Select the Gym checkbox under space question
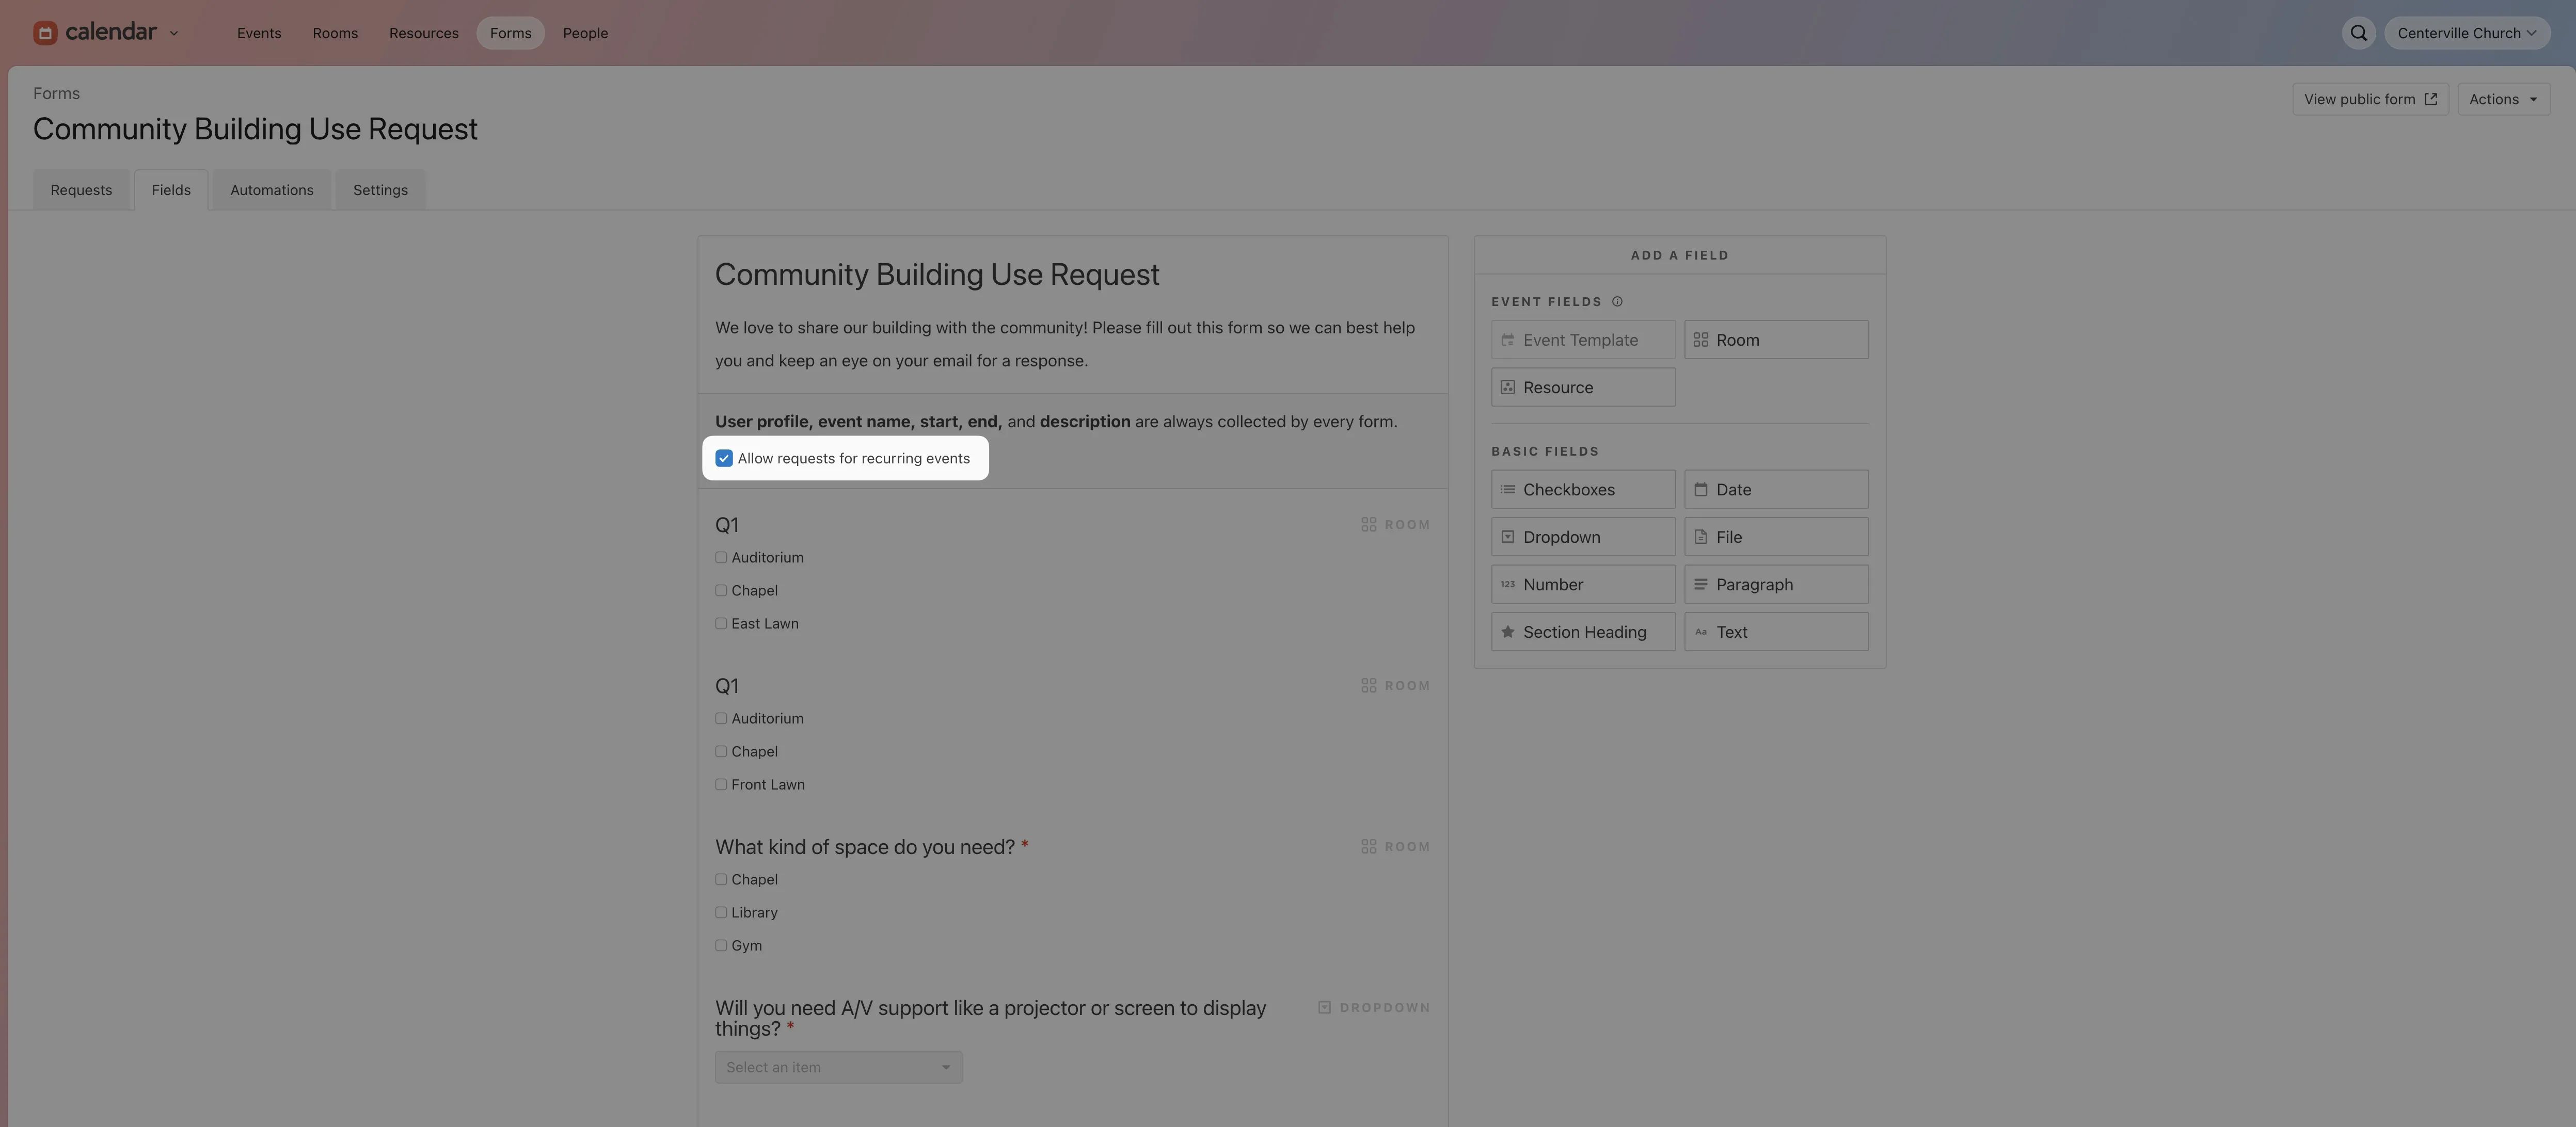Image resolution: width=2576 pixels, height=1127 pixels. click(721, 945)
